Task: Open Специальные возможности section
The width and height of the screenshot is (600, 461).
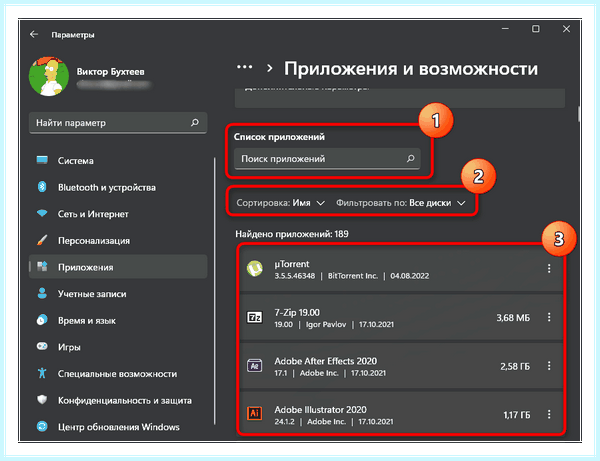Action: 118,374
